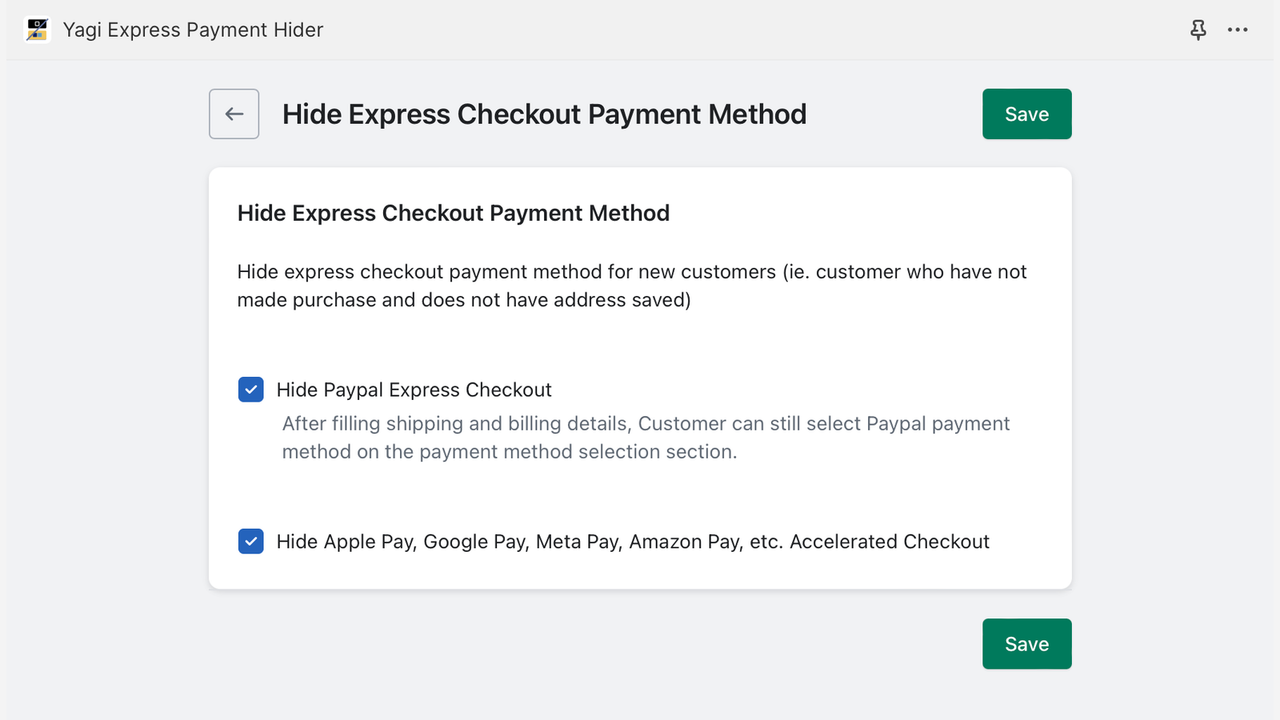Click the left-pointing arrow button

click(x=233, y=113)
